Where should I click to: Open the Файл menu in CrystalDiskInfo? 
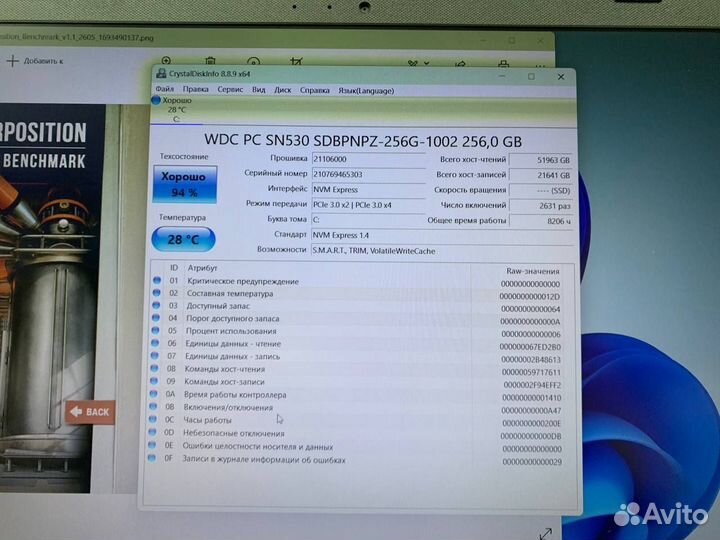pyautogui.click(x=164, y=89)
